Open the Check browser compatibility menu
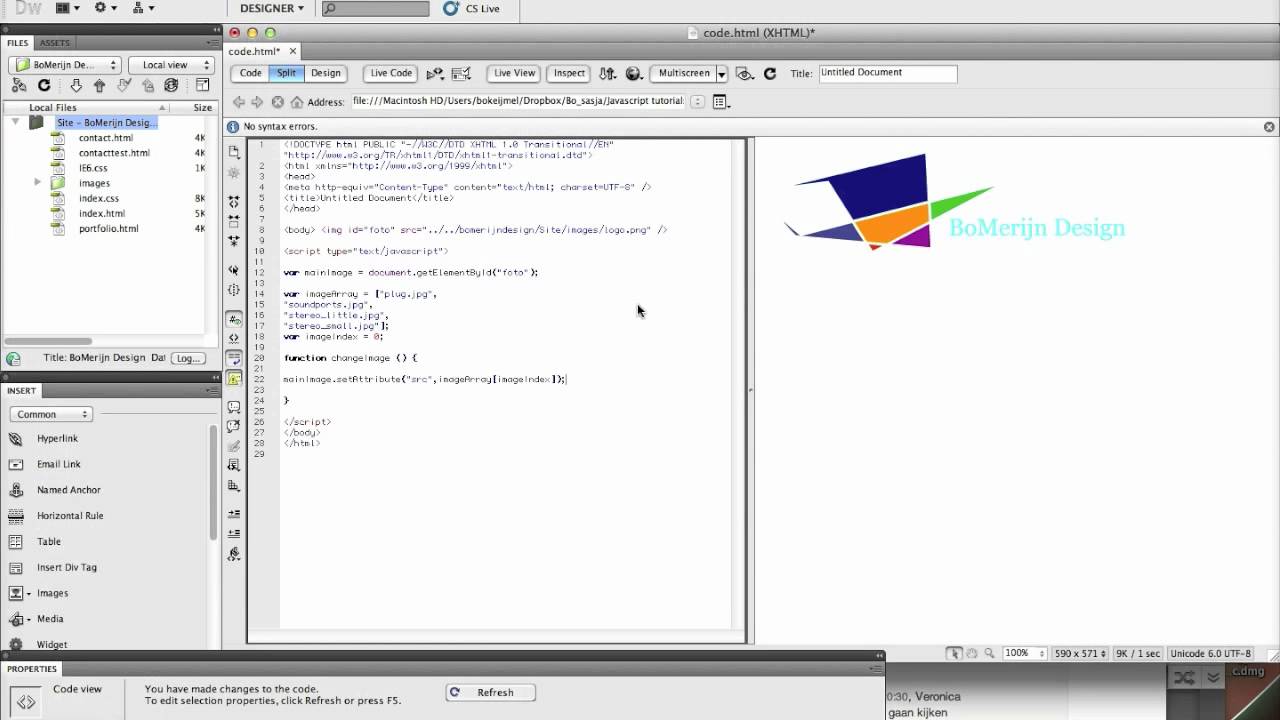1280x720 pixels. pos(435,73)
